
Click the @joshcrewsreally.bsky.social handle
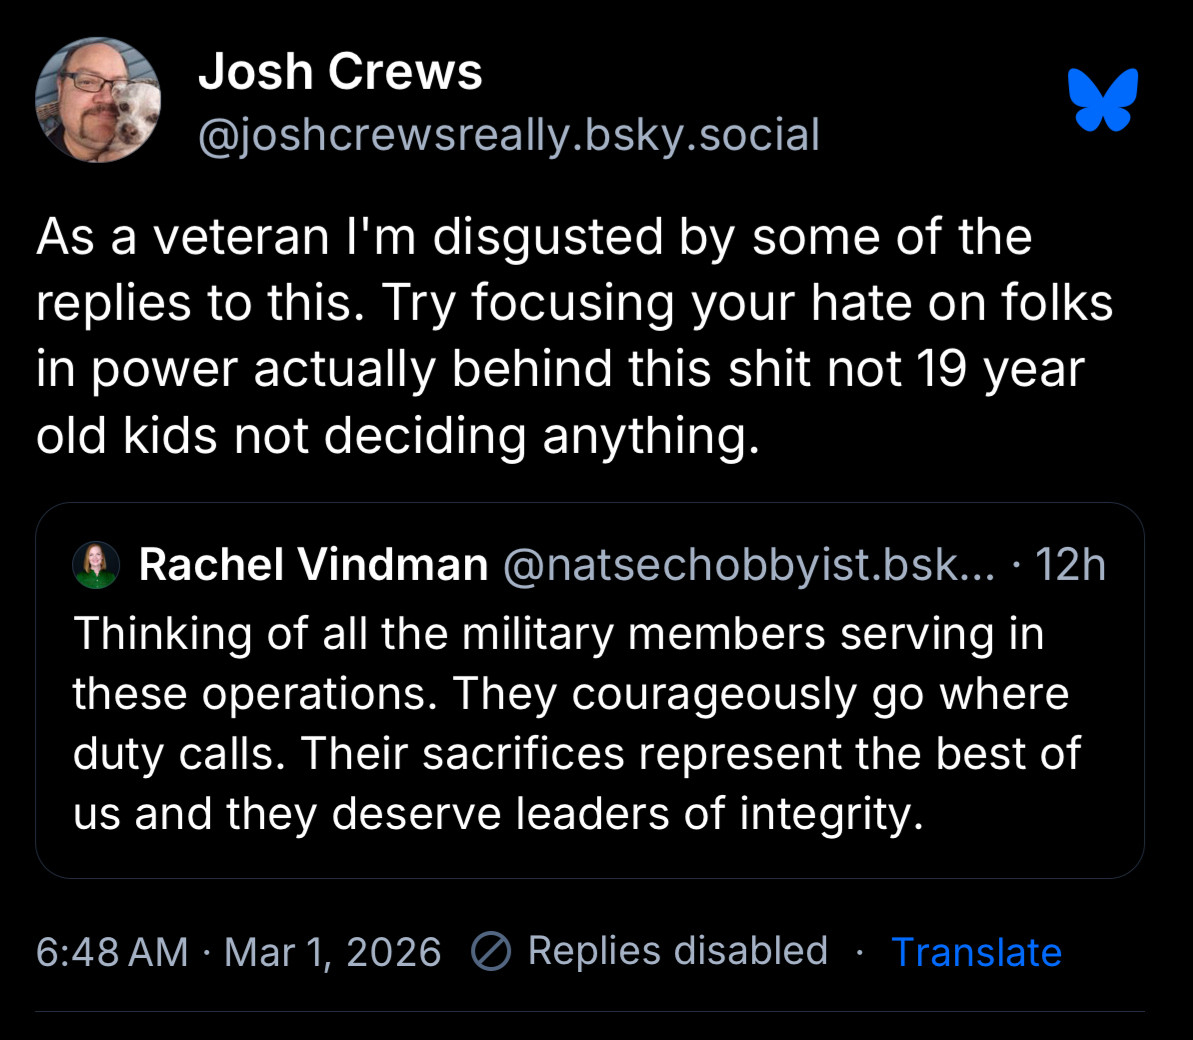(509, 135)
